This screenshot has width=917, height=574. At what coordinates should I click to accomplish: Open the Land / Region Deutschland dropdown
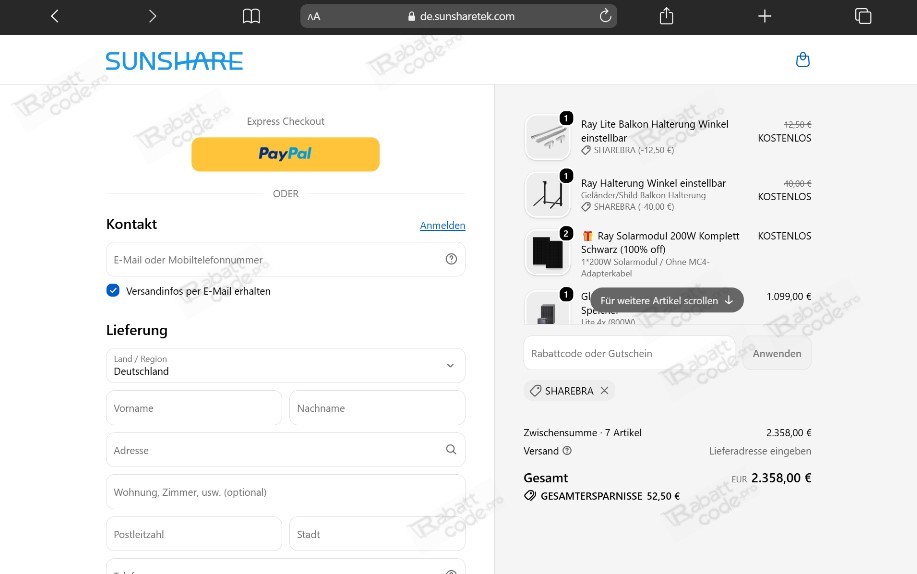click(285, 366)
